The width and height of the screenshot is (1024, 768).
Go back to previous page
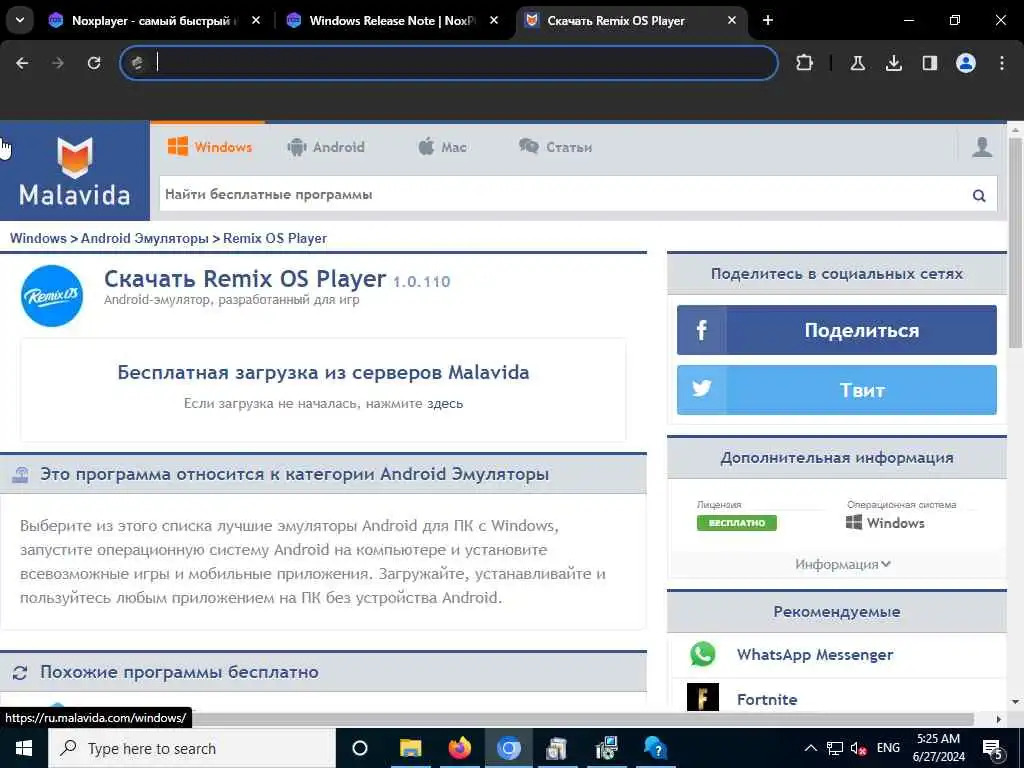coord(22,63)
